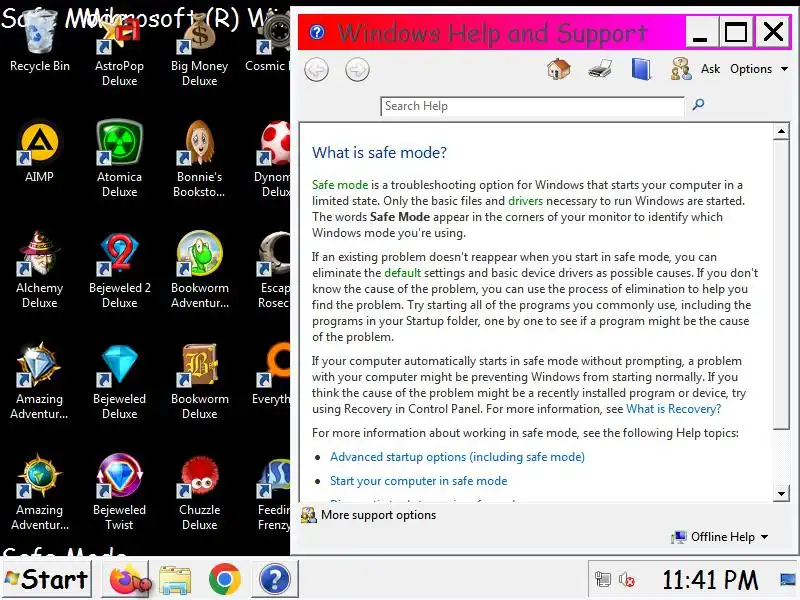Click the muted volume tray icon

pyautogui.click(x=626, y=580)
